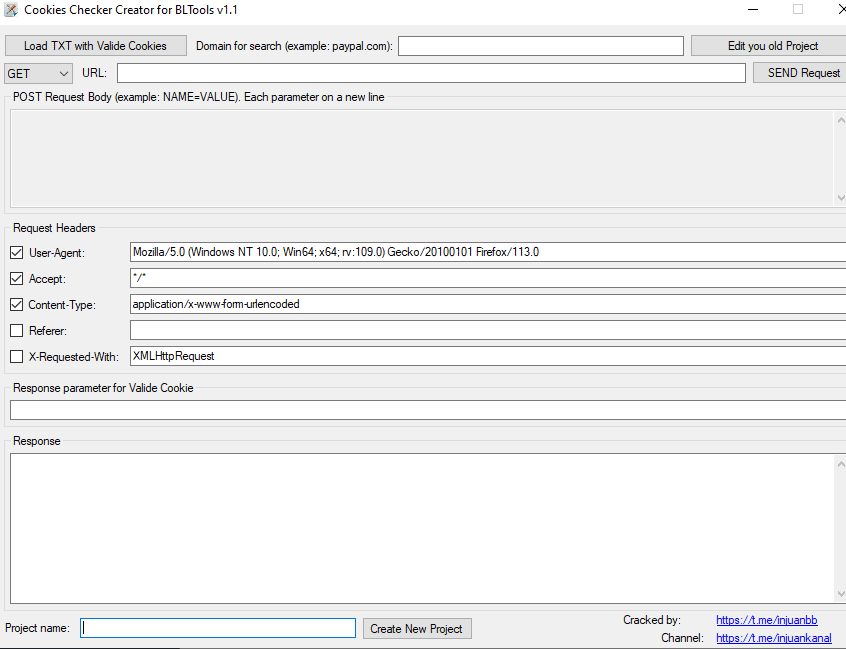846x649 pixels.
Task: Click the 'Project name:' label
Action: click(x=37, y=628)
